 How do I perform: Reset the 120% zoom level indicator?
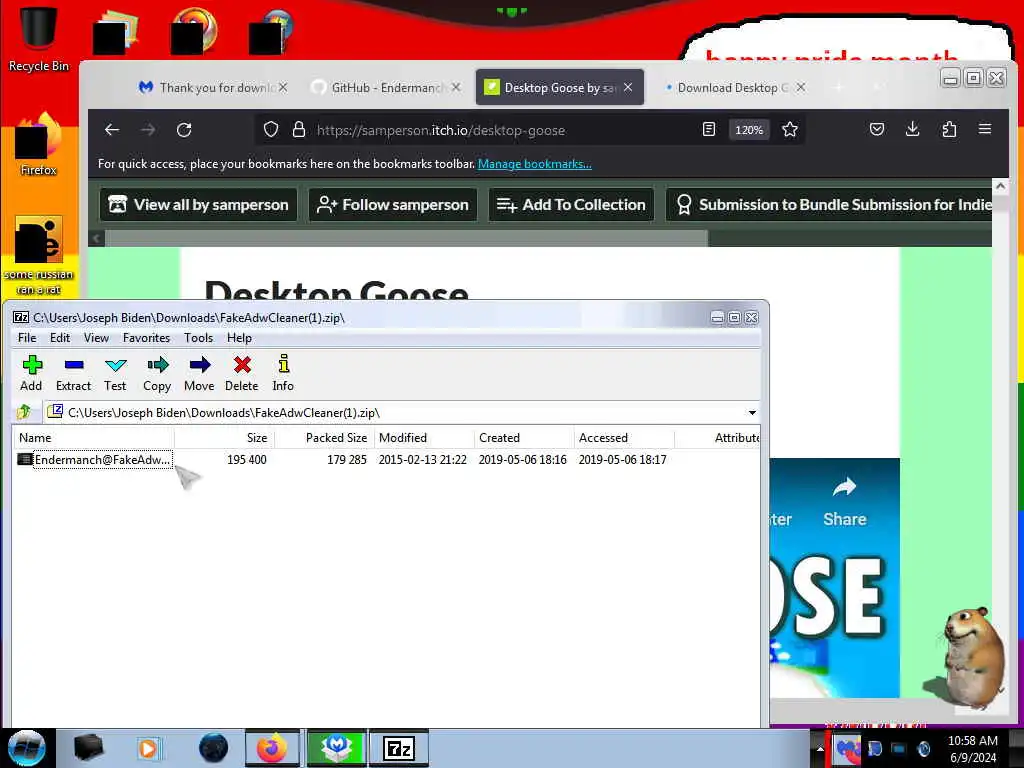748,130
